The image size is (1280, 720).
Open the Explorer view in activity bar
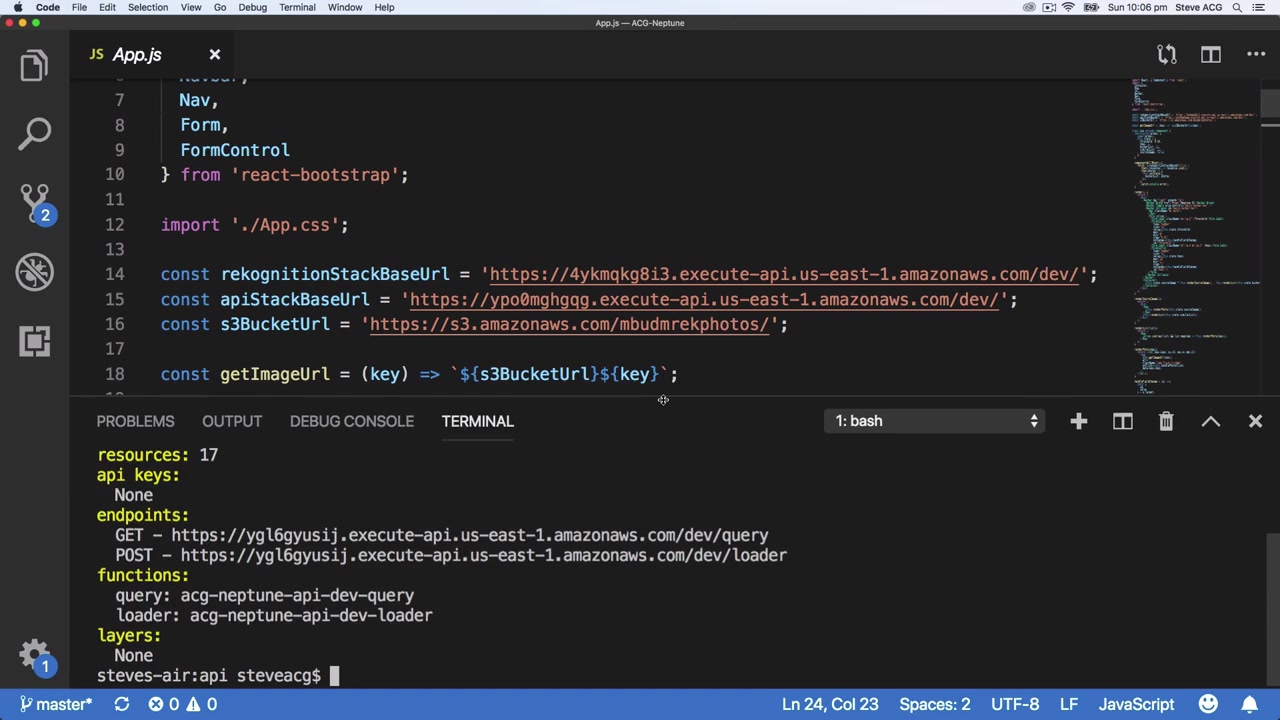click(x=34, y=66)
